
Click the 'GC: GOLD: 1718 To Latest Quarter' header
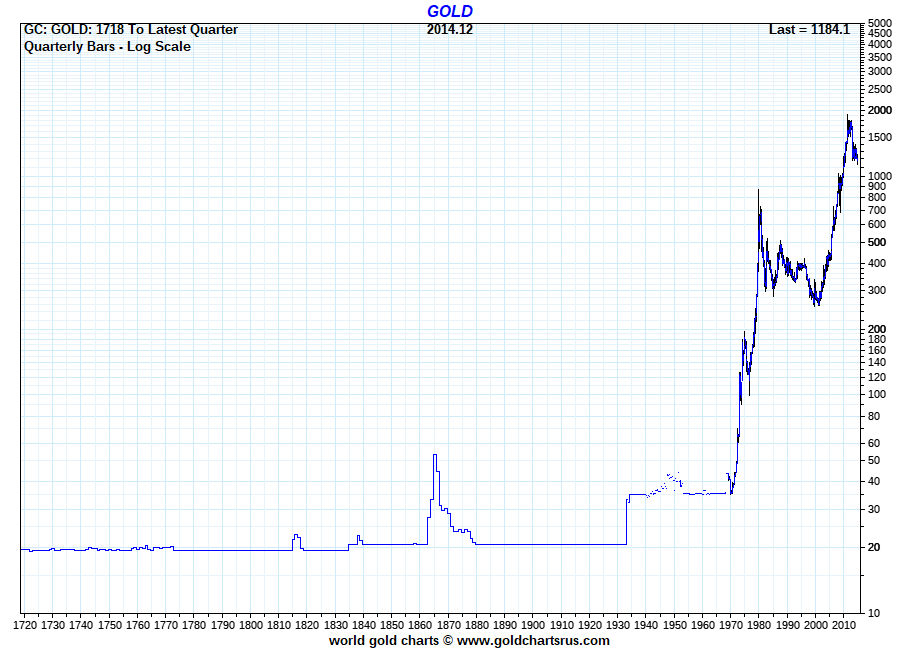click(131, 30)
